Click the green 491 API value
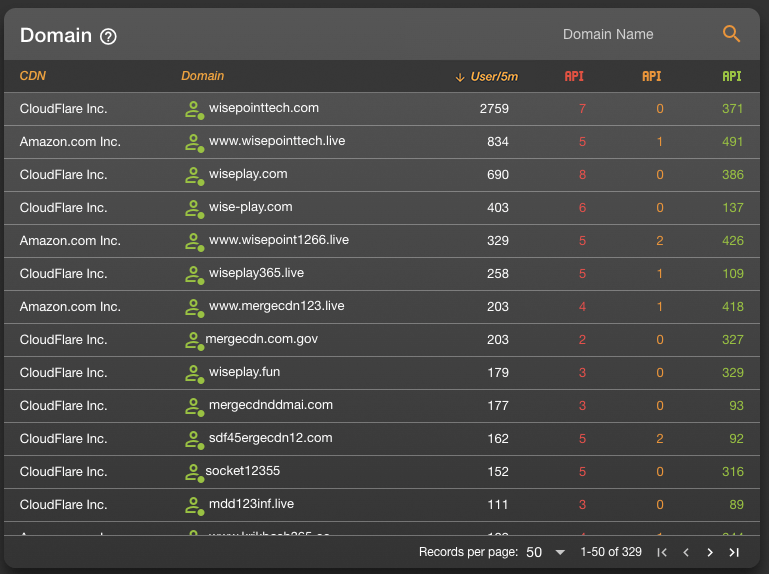769x574 pixels. (732, 142)
